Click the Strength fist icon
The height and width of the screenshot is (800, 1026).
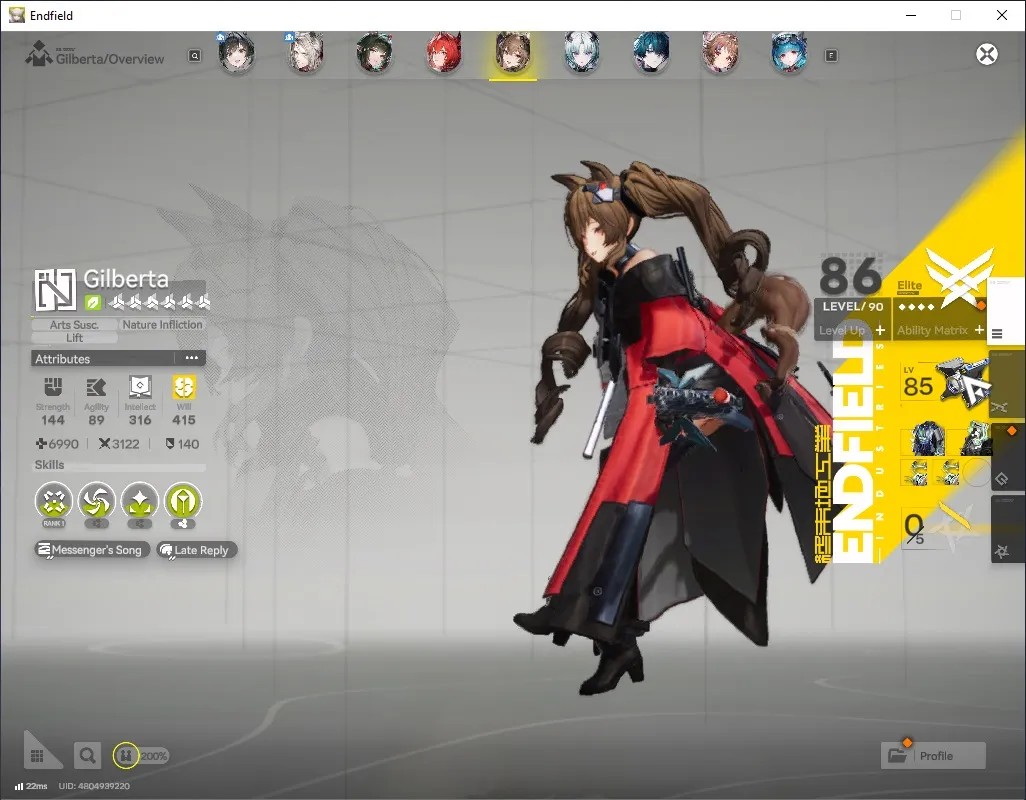(53, 387)
